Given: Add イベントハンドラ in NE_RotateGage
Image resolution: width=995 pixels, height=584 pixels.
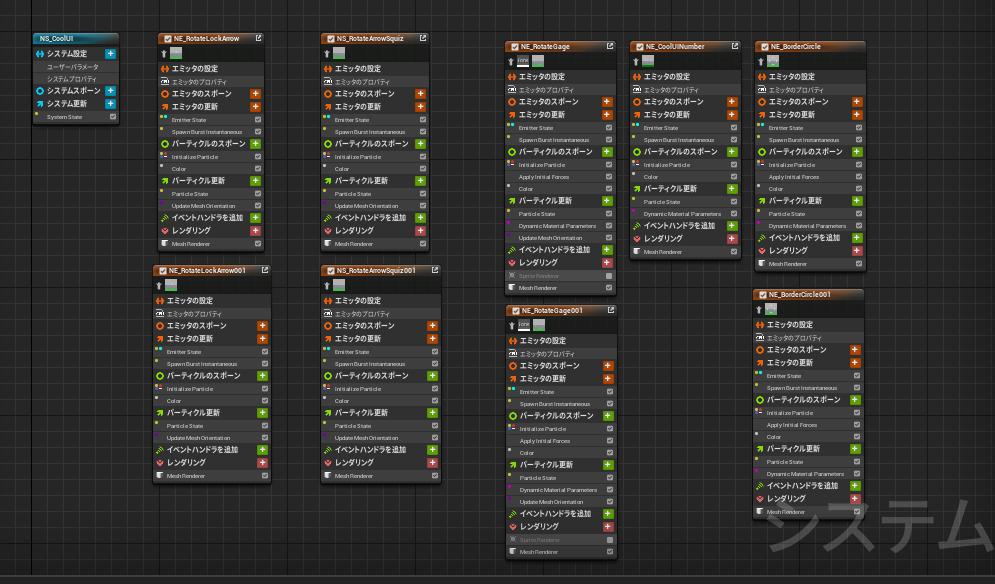Looking at the screenshot, I should [607, 250].
